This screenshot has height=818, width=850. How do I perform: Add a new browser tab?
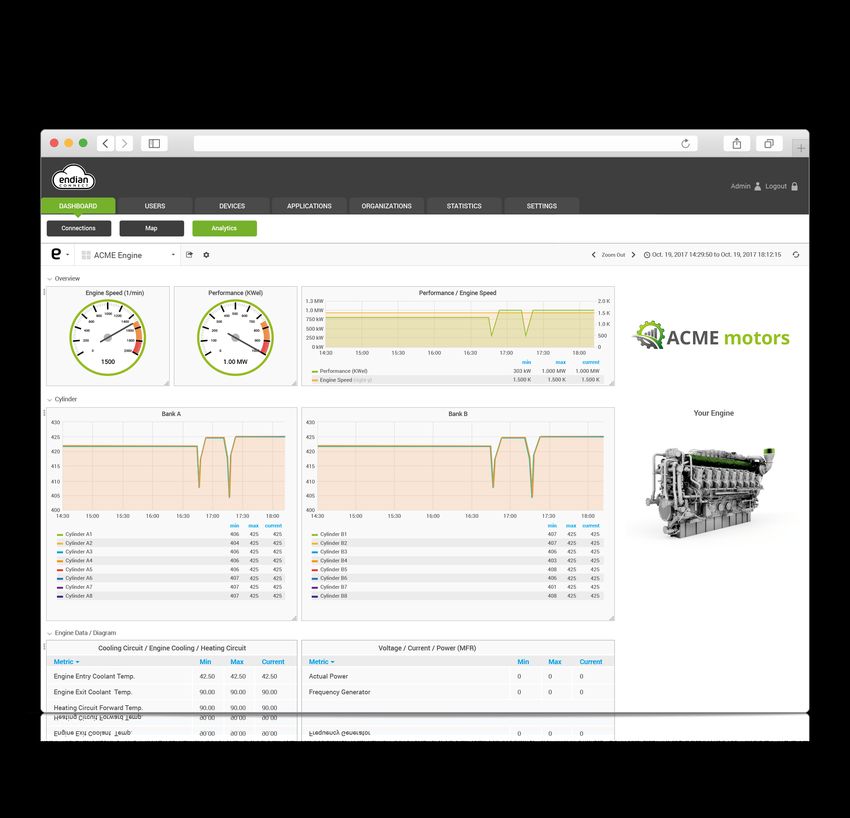click(801, 147)
